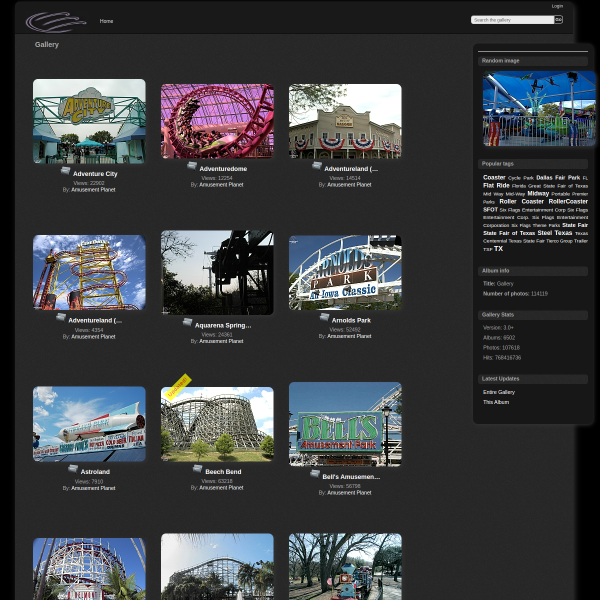Click the yellow Updated badge on Beech Bend
Screen dimensions: 600x600
[x=178, y=387]
